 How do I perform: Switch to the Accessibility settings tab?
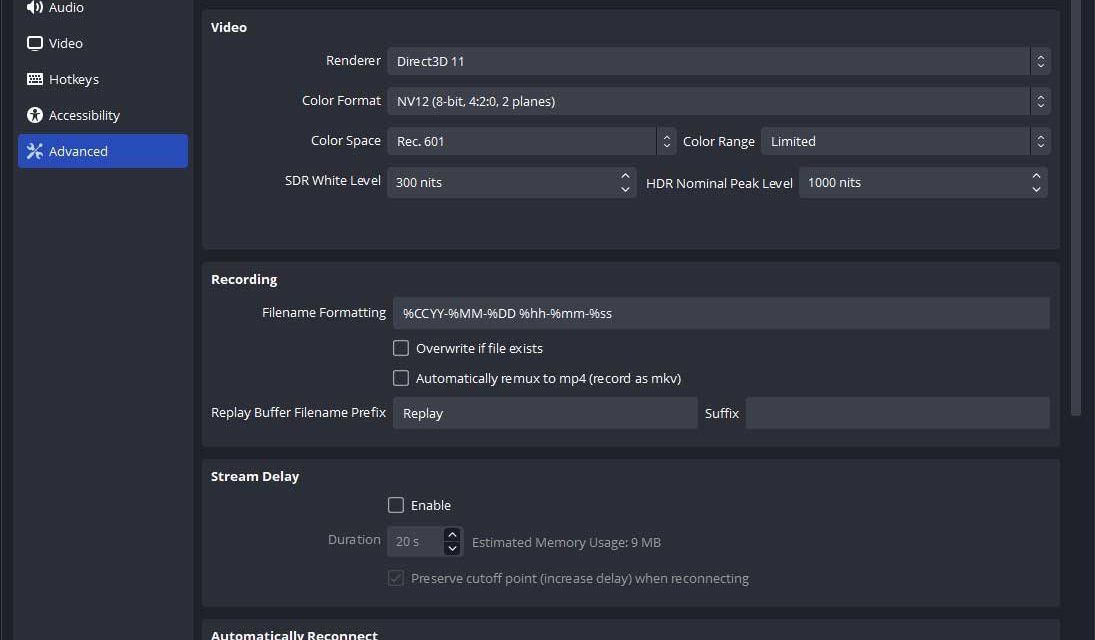click(x=84, y=116)
